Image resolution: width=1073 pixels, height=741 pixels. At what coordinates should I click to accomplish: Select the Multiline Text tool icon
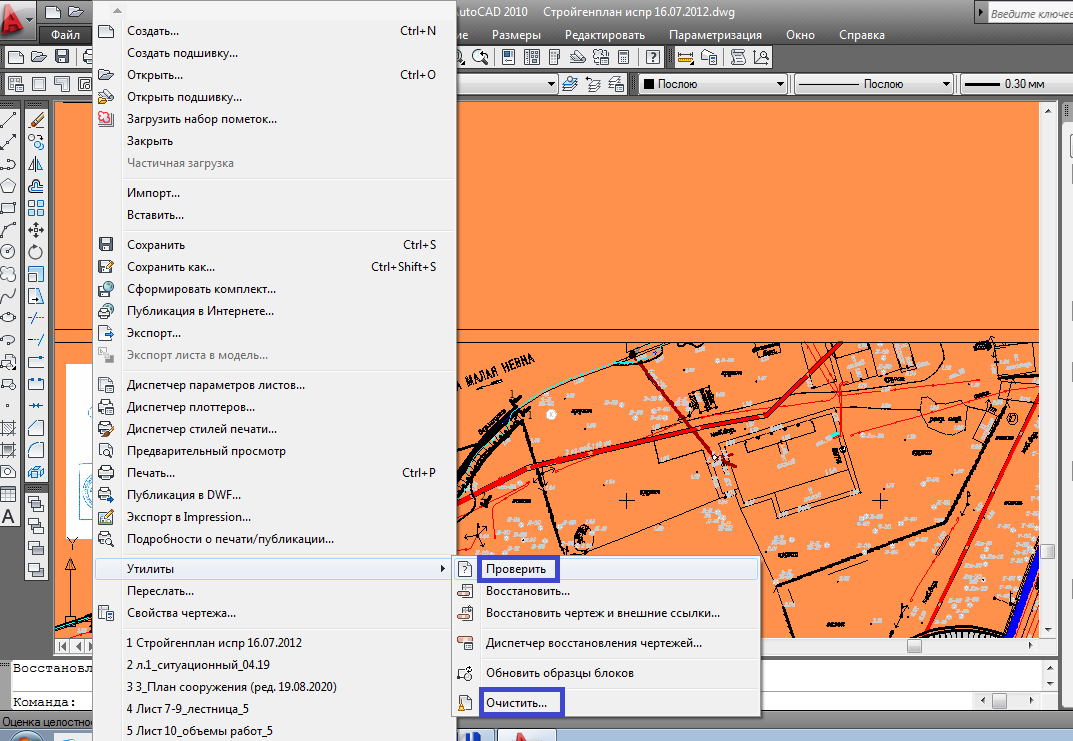9,517
